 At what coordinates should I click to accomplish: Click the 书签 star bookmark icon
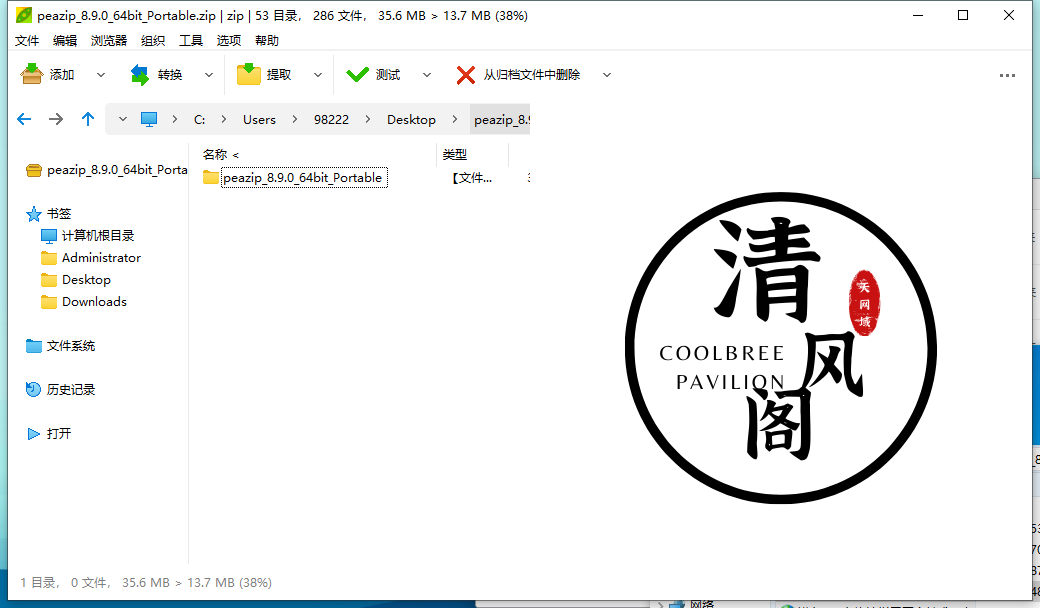tap(33, 213)
